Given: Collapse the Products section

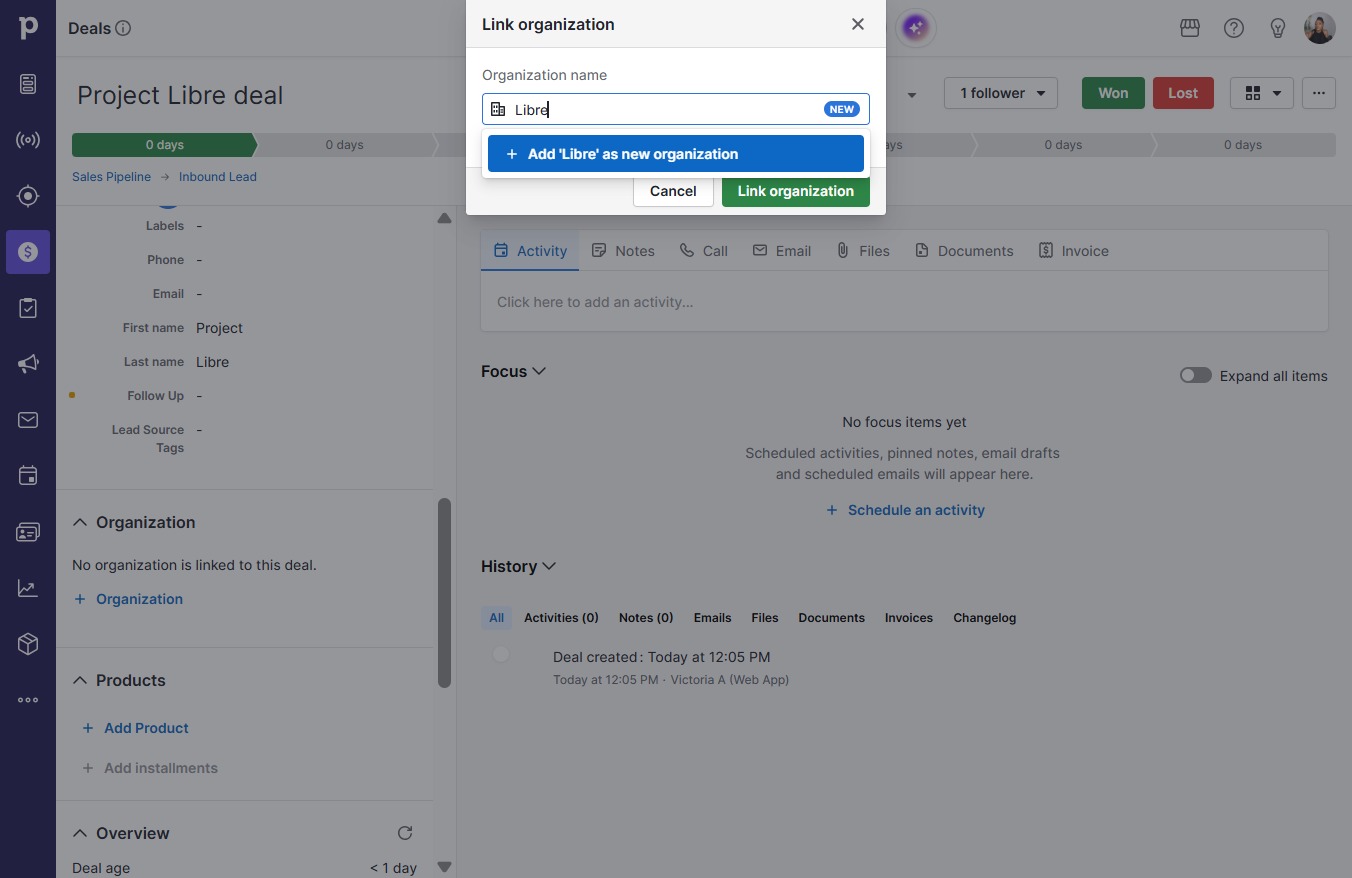Looking at the screenshot, I should pos(80,680).
